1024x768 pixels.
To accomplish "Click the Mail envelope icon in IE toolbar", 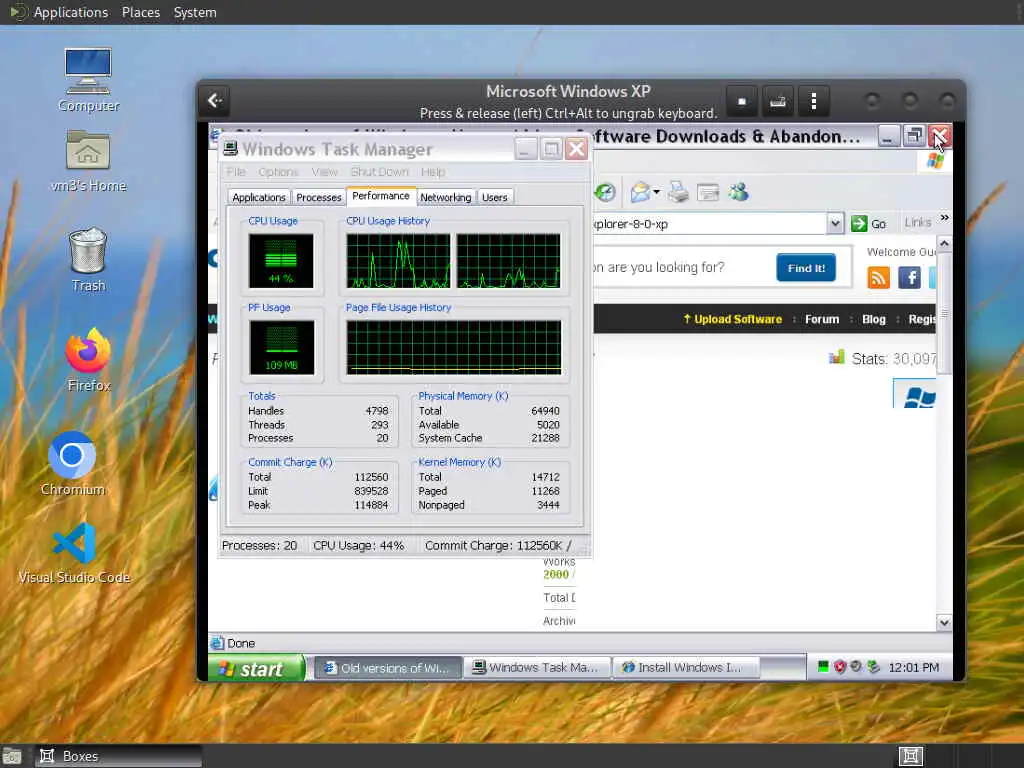I will click(x=640, y=192).
